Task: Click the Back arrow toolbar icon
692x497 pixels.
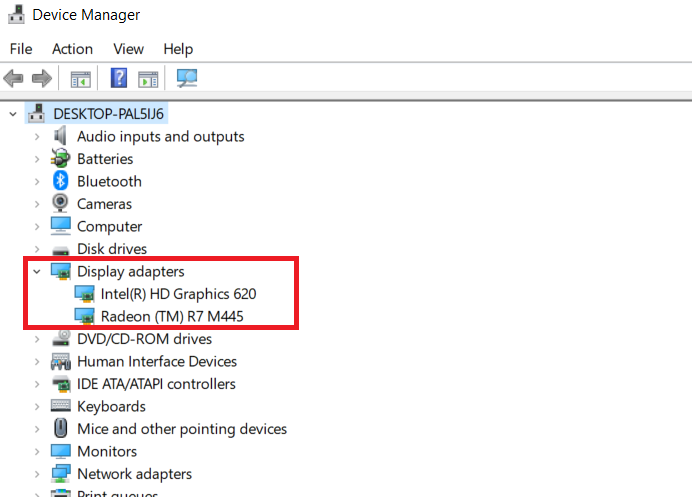Action: [x=13, y=79]
